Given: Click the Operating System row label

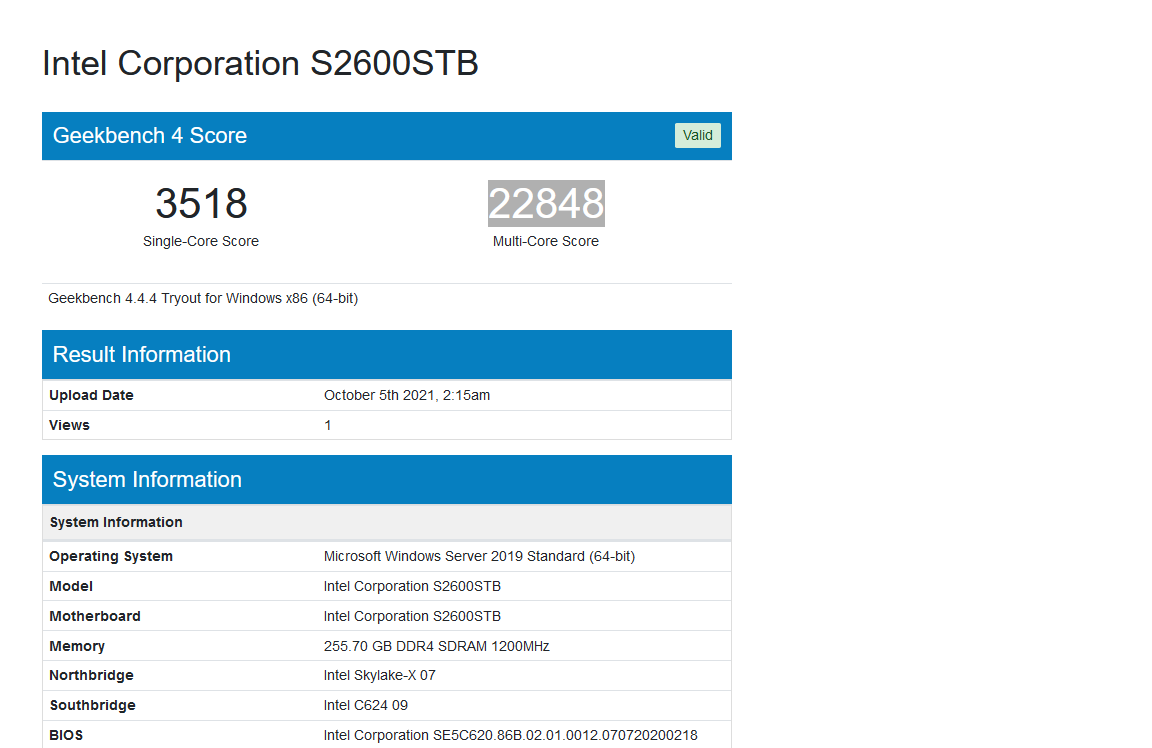Looking at the screenshot, I should [x=111, y=556].
